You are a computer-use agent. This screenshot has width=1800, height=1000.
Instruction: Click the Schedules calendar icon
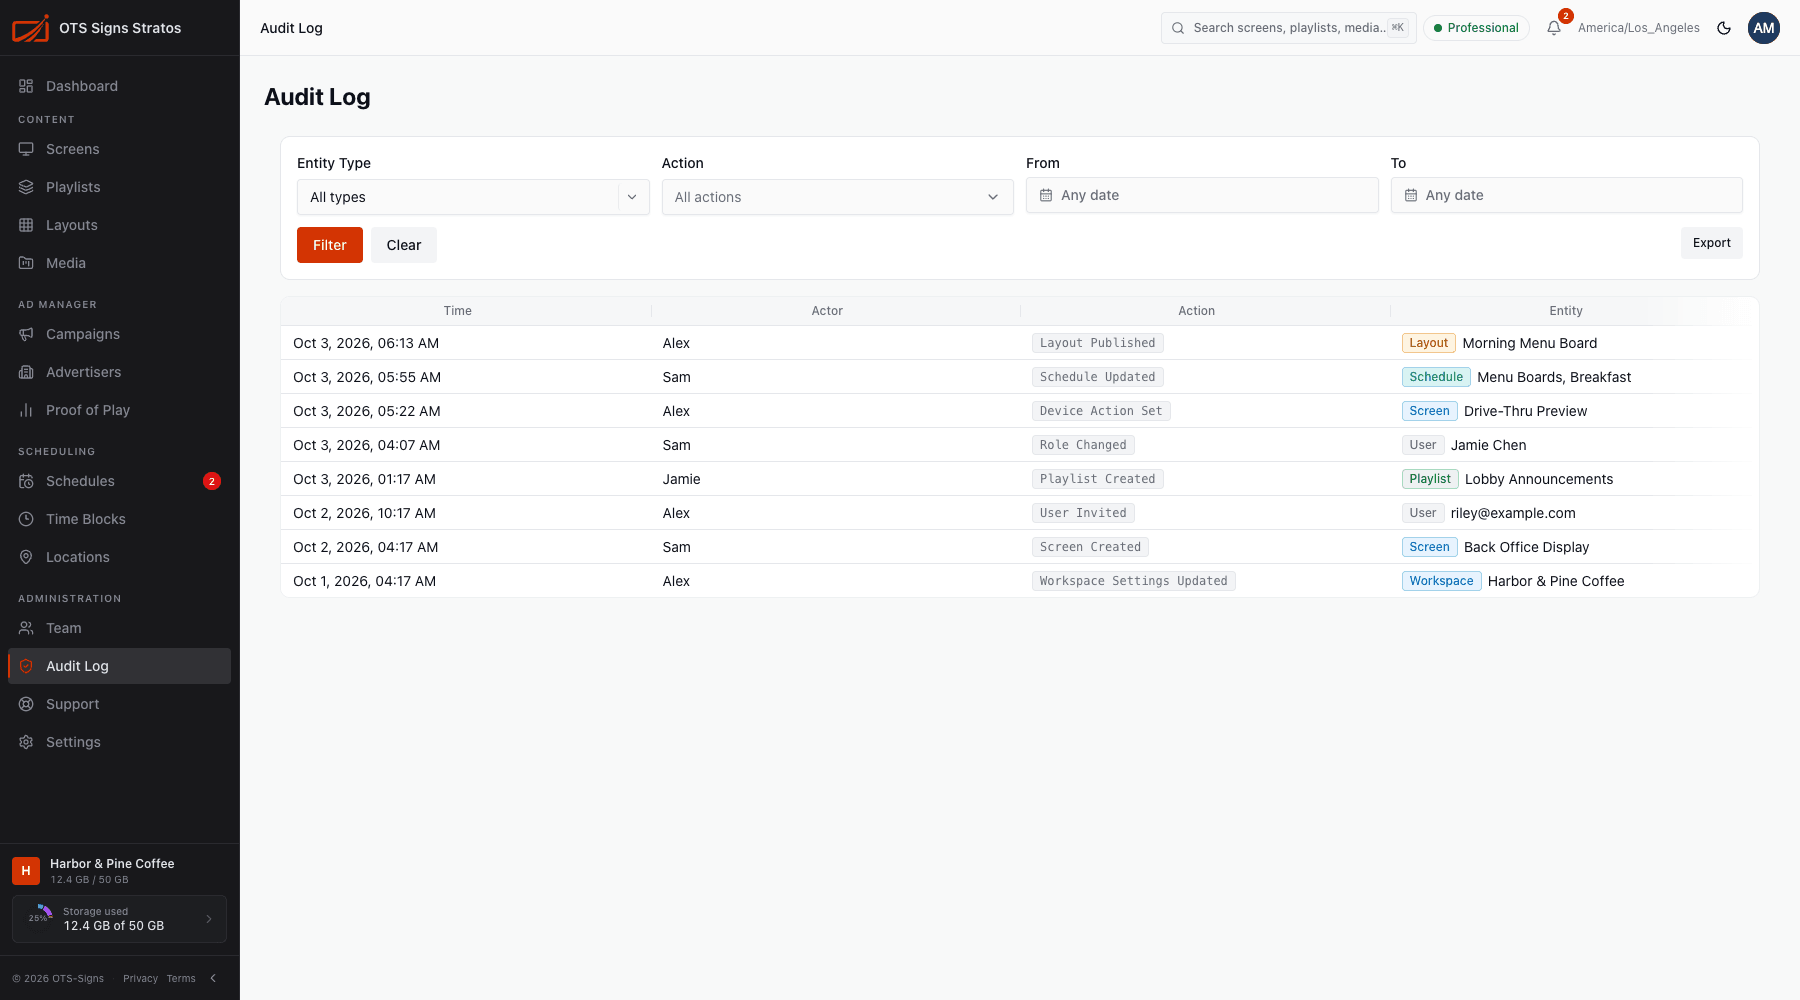[x=26, y=481]
